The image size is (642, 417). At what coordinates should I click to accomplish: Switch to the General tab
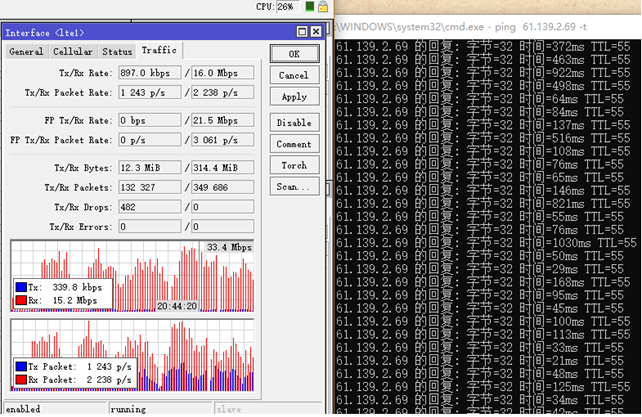click(x=26, y=51)
